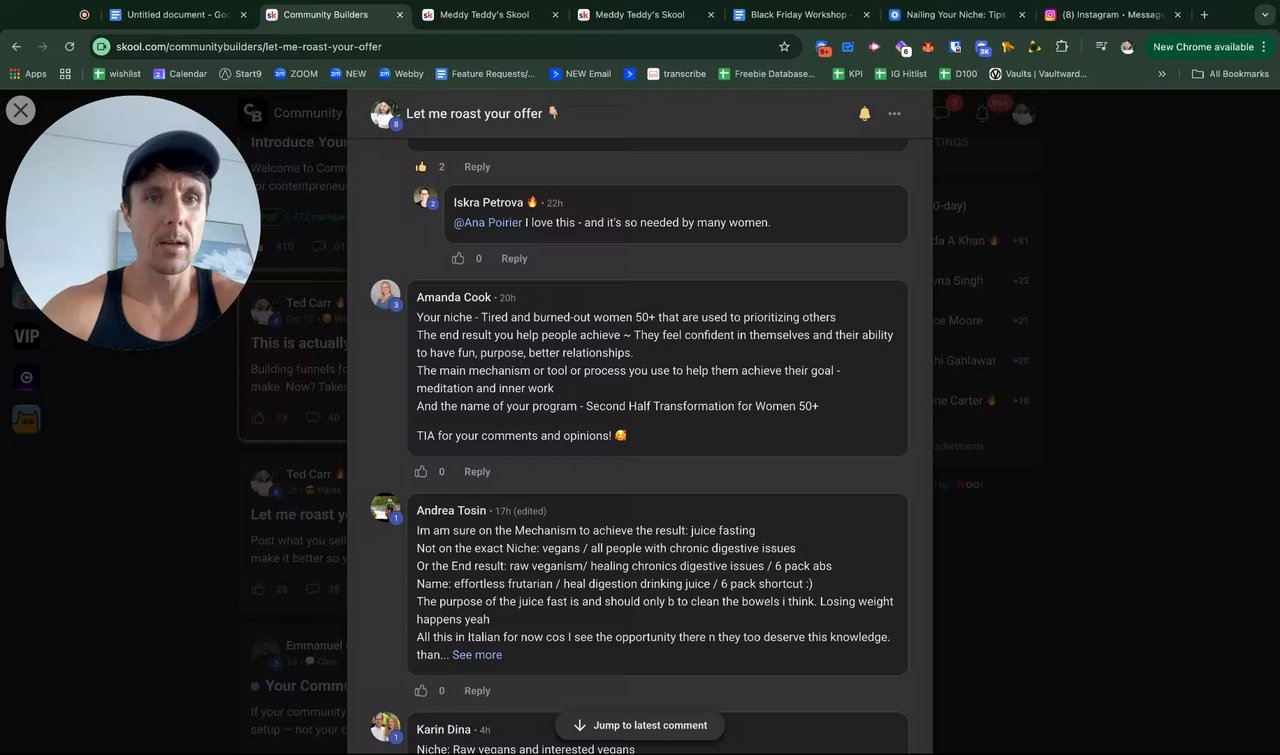Click Karin Dina's name
The width and height of the screenshot is (1280, 755).
pyautogui.click(x=444, y=729)
